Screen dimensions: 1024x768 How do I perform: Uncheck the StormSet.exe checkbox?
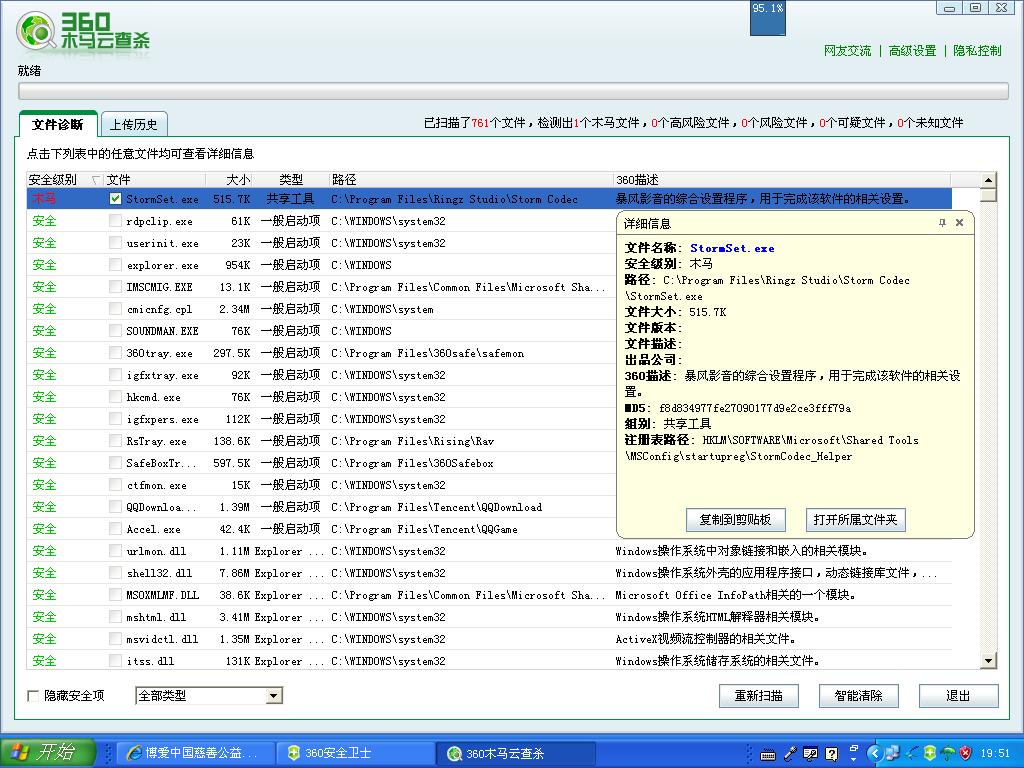click(x=116, y=199)
